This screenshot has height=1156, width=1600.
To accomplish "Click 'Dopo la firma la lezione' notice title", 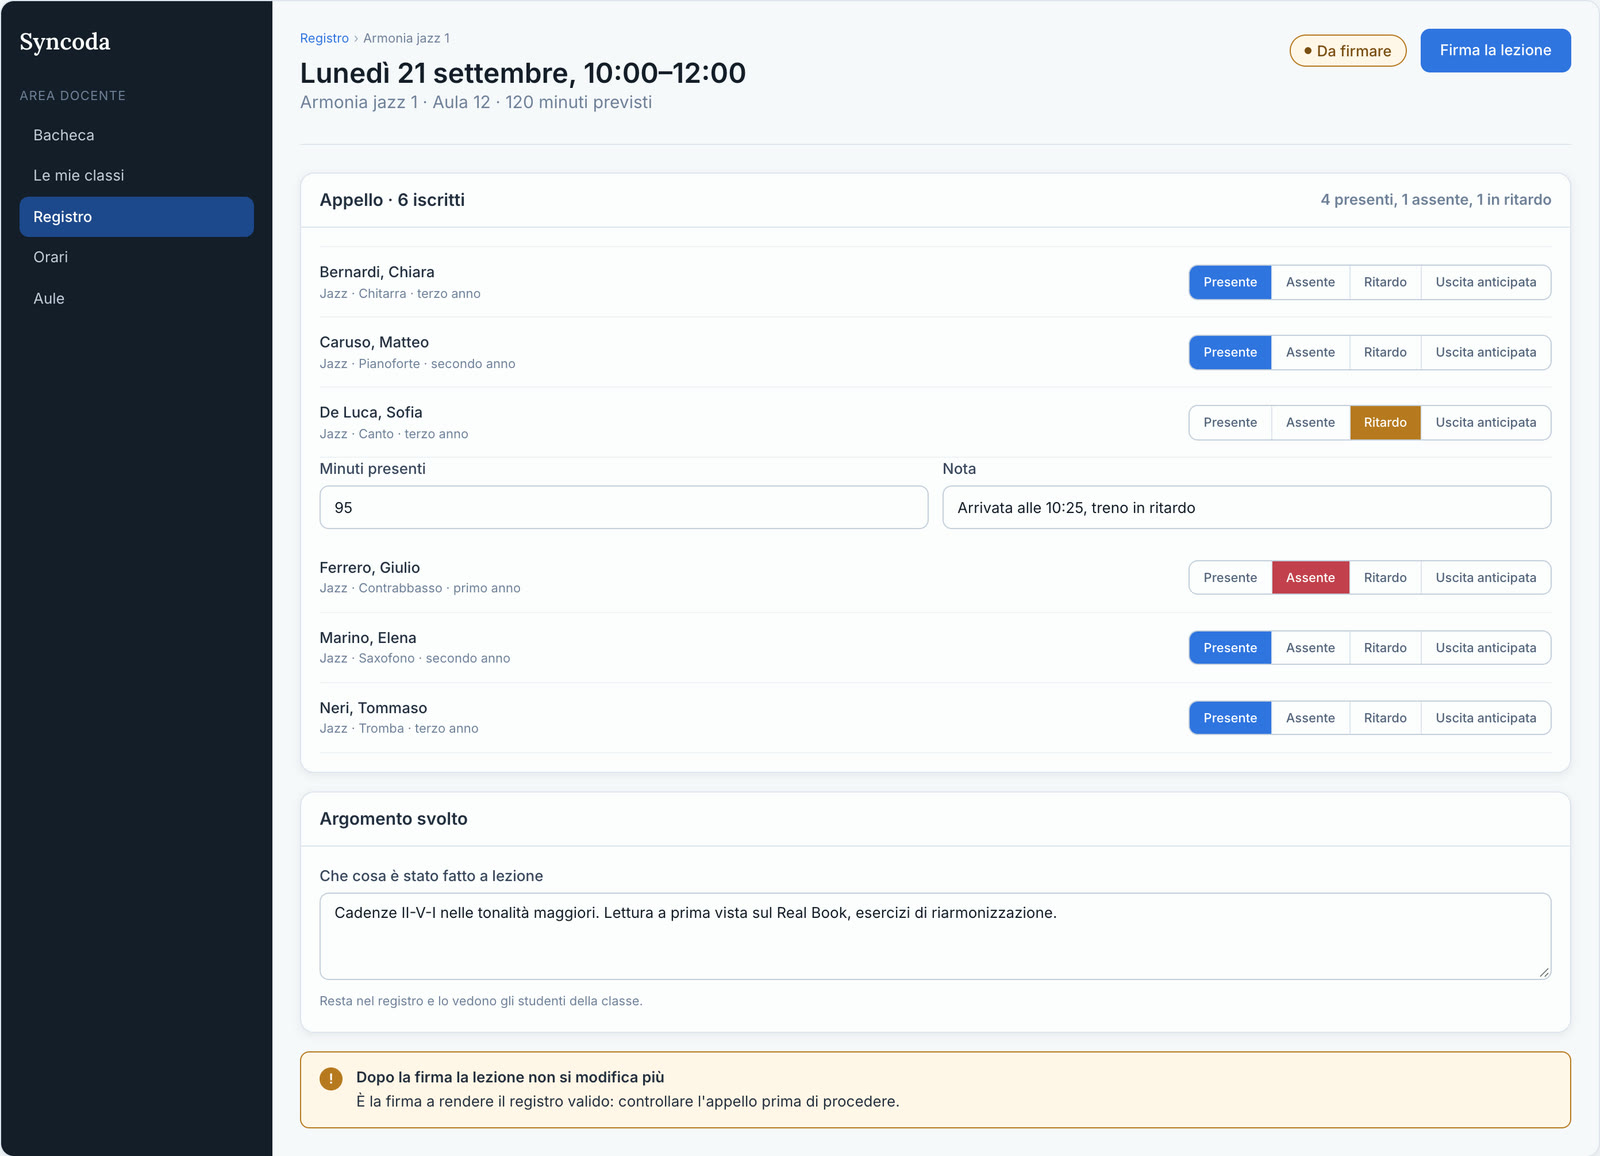I will (x=510, y=1077).
